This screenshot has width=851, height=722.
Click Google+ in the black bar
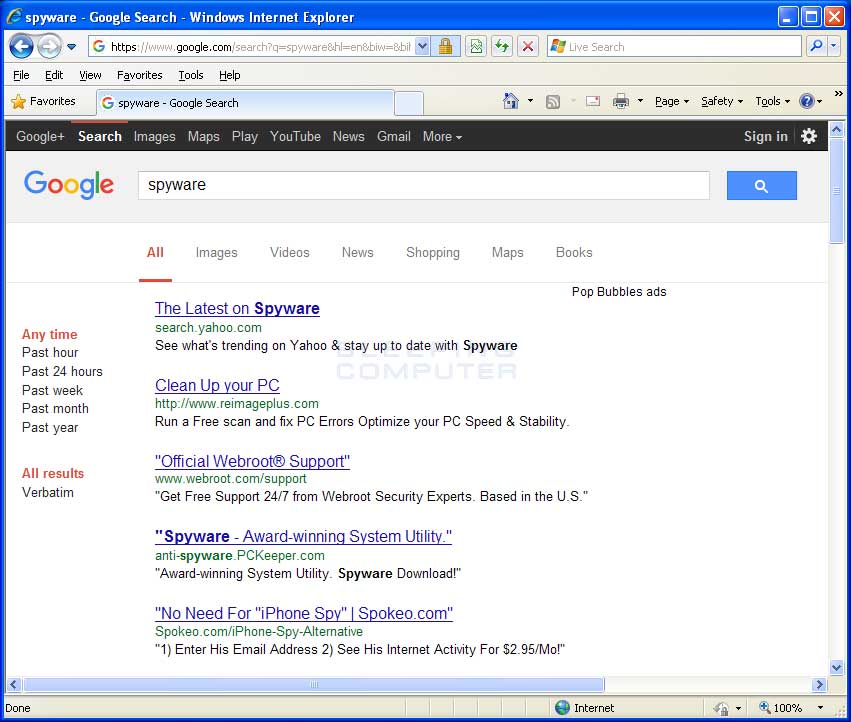pos(40,136)
